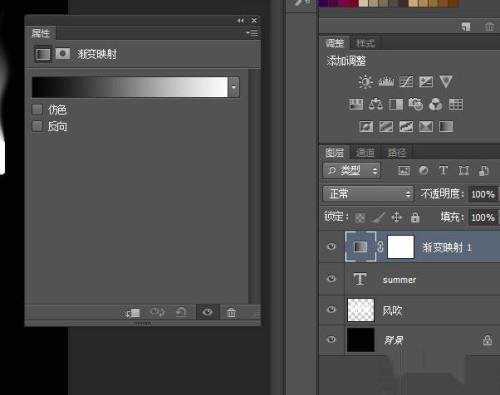The width and height of the screenshot is (500, 395).
Task: Enable the 反向 reverse checkbox
Action: [x=37, y=126]
